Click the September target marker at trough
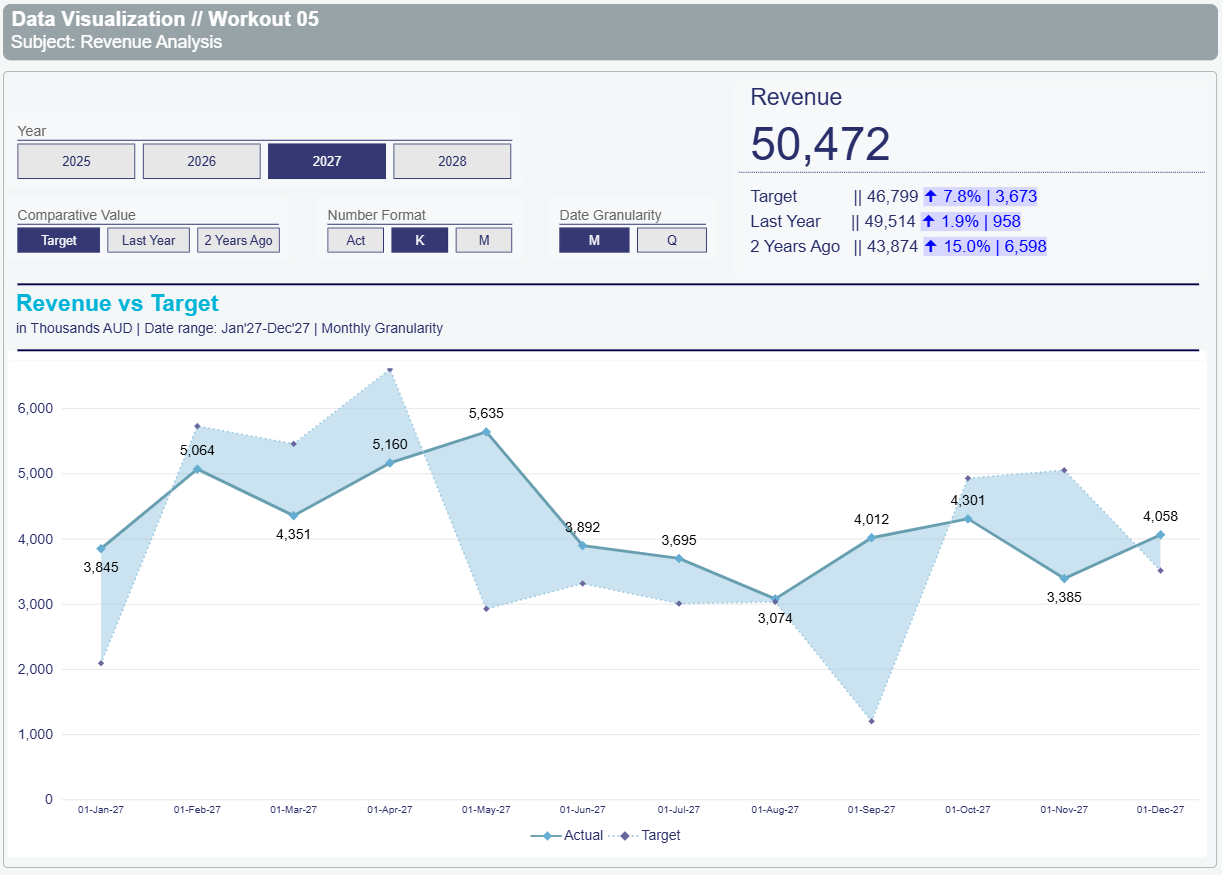Screen dimensions: 1222x875 point(872,721)
